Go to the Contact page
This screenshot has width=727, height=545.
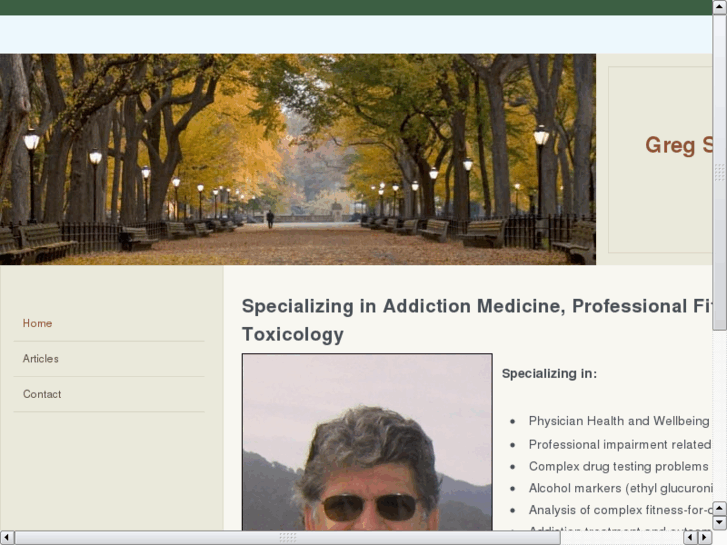point(42,394)
